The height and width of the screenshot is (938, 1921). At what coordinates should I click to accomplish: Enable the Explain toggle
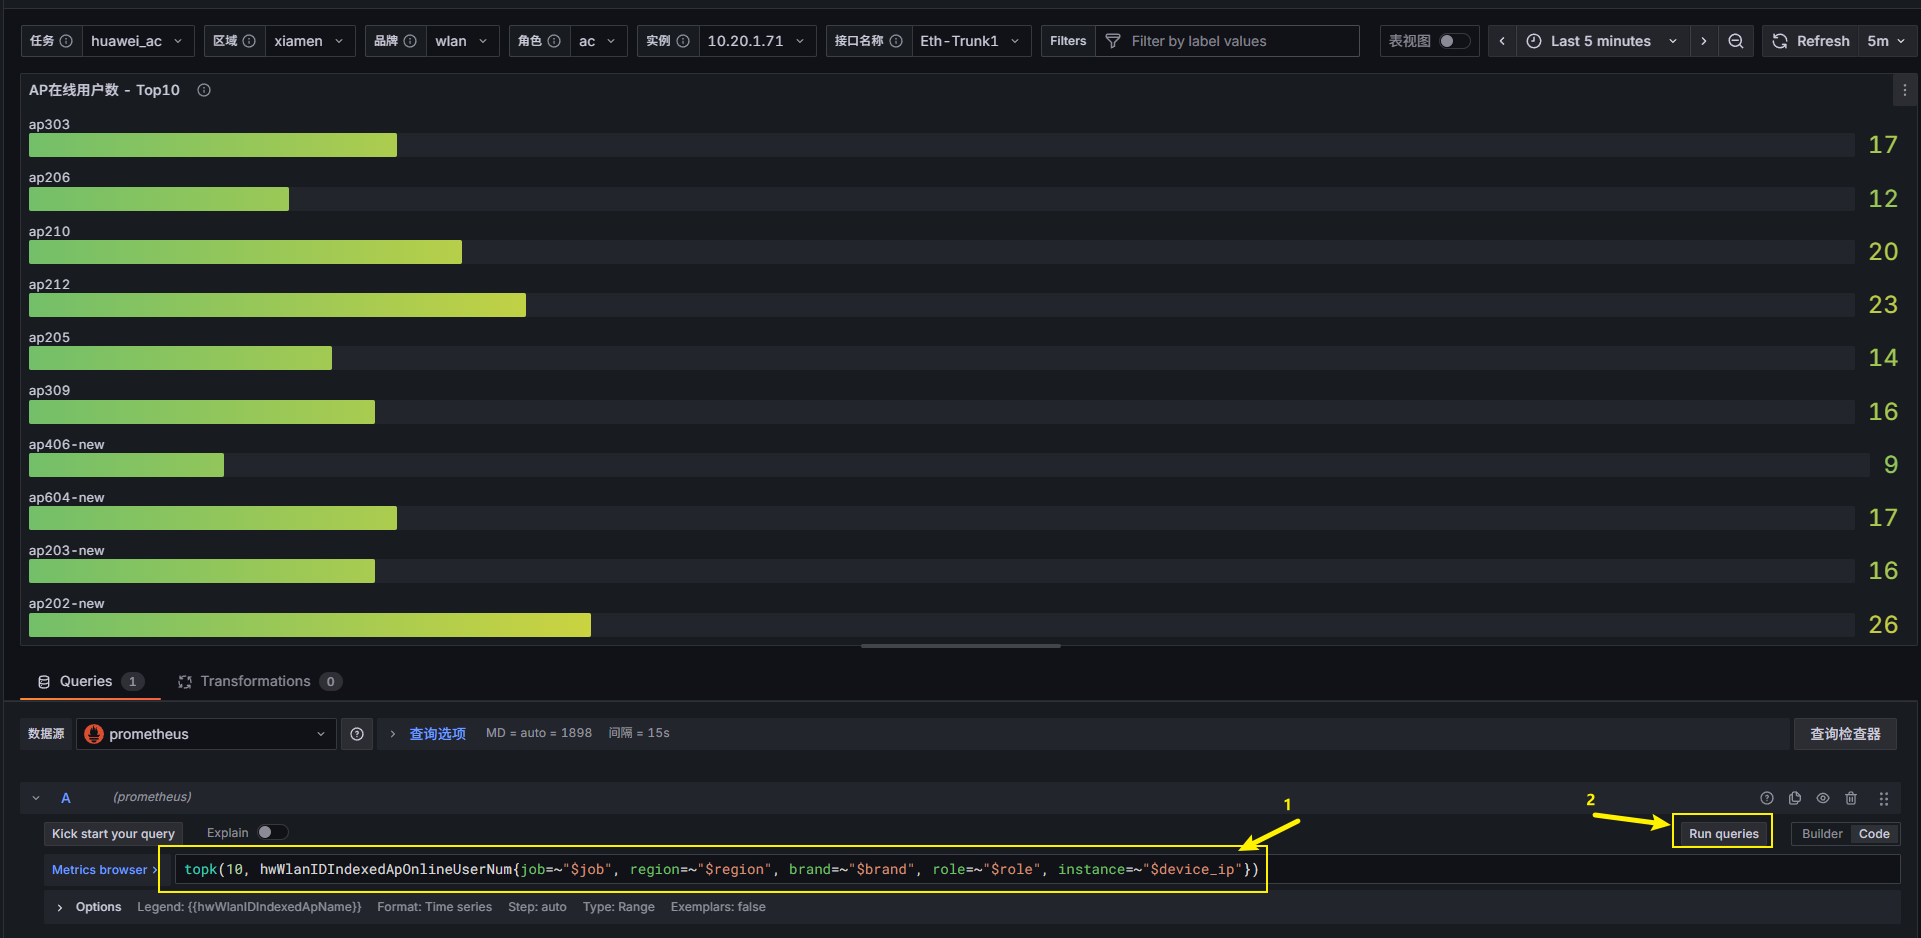click(271, 833)
